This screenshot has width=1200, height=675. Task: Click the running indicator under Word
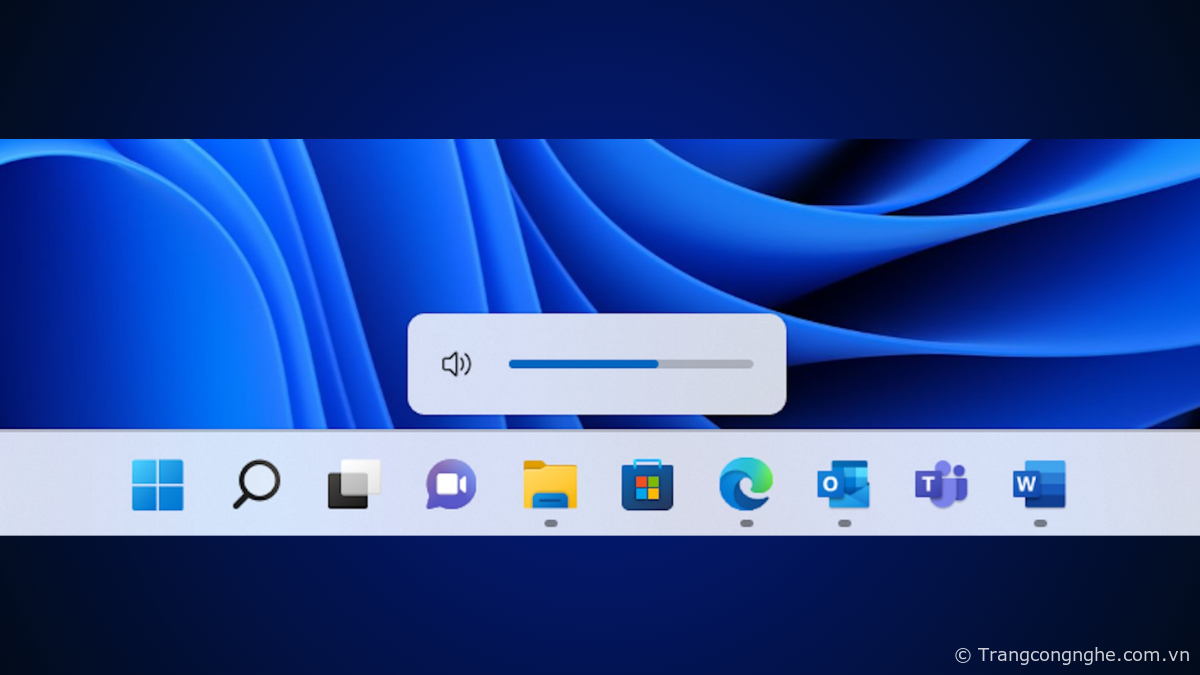click(x=1040, y=523)
